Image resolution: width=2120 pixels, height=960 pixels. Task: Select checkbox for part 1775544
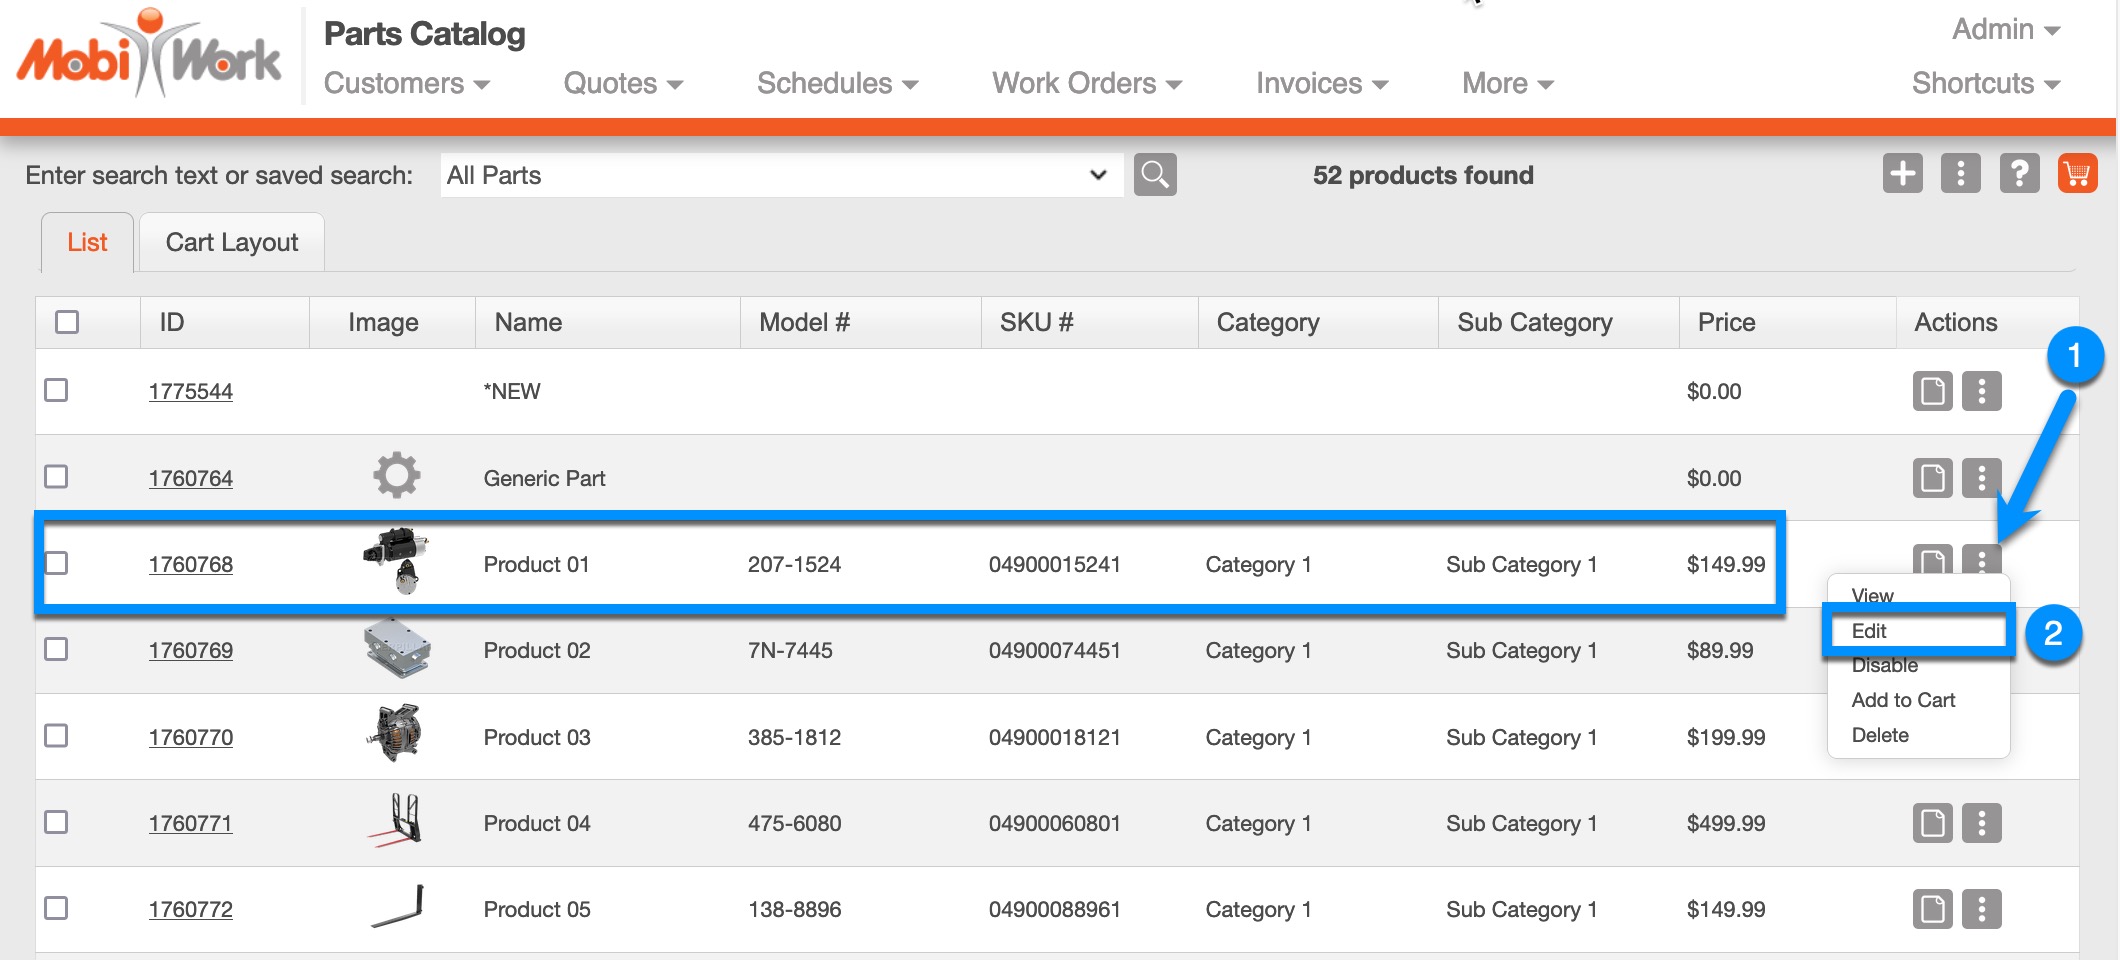click(57, 390)
